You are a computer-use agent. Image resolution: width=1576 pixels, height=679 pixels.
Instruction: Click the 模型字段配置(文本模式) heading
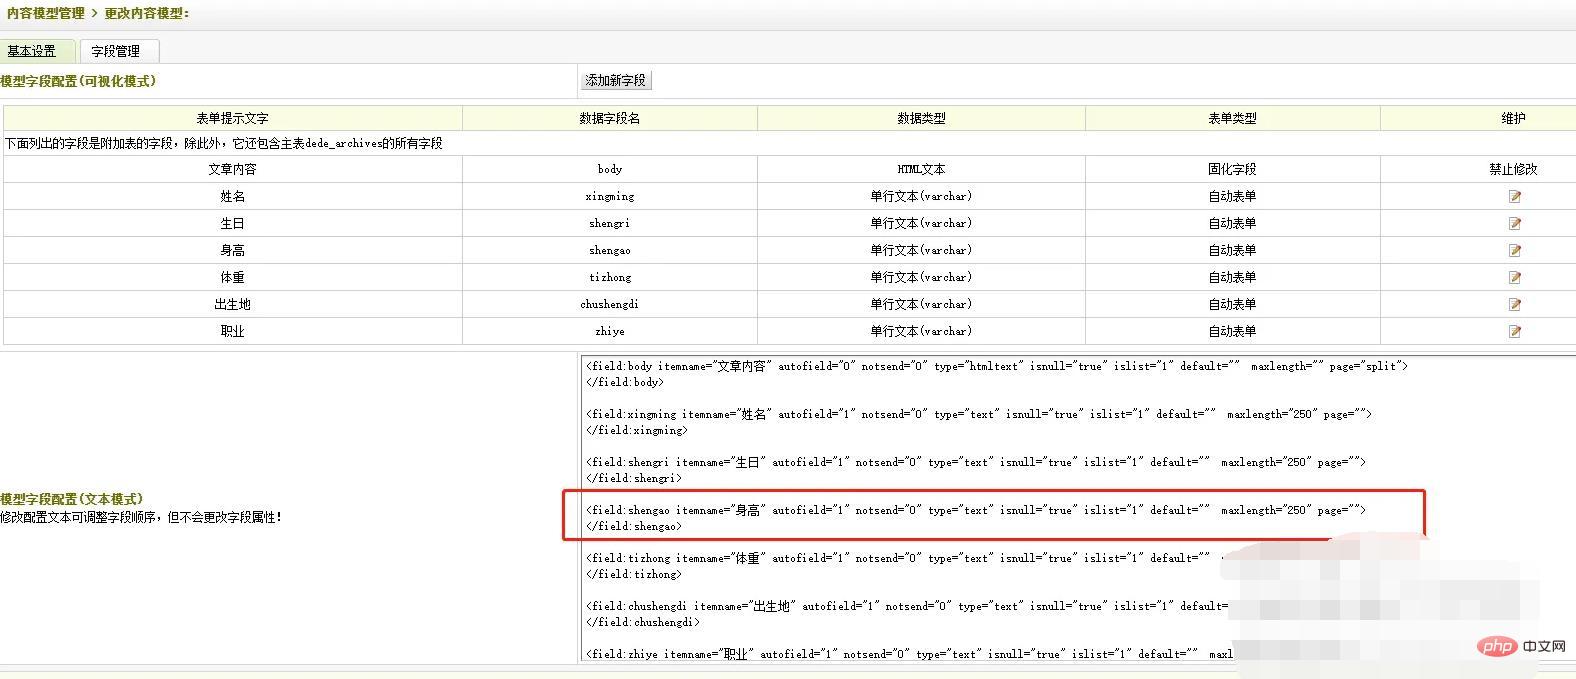click(71, 498)
